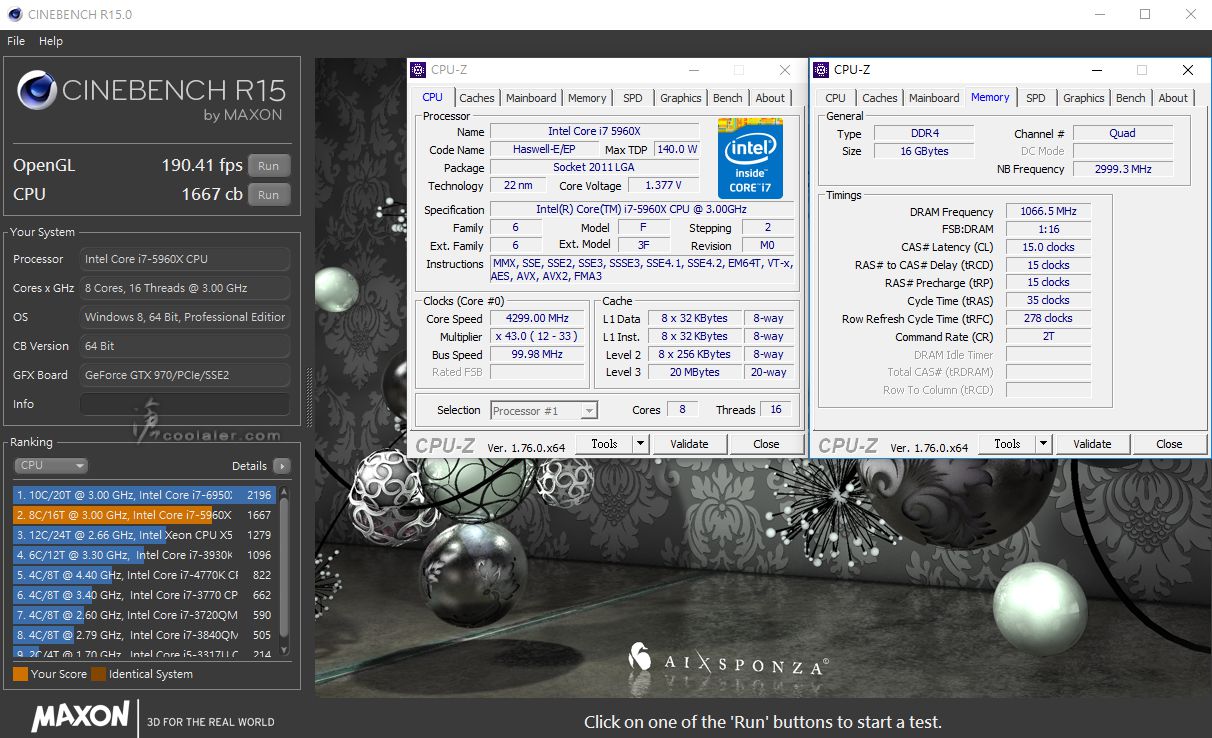
Task: Click the NB Frequency 2999.3 MHz value
Action: 1123,169
